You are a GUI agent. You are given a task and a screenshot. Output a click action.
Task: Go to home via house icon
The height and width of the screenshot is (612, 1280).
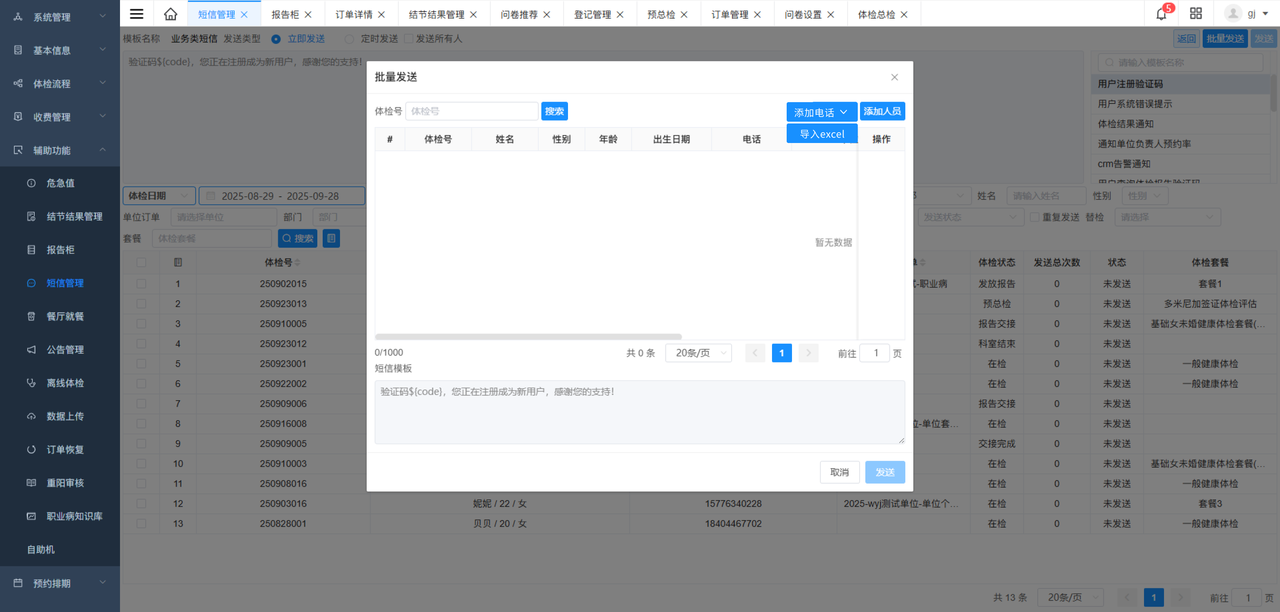point(170,14)
